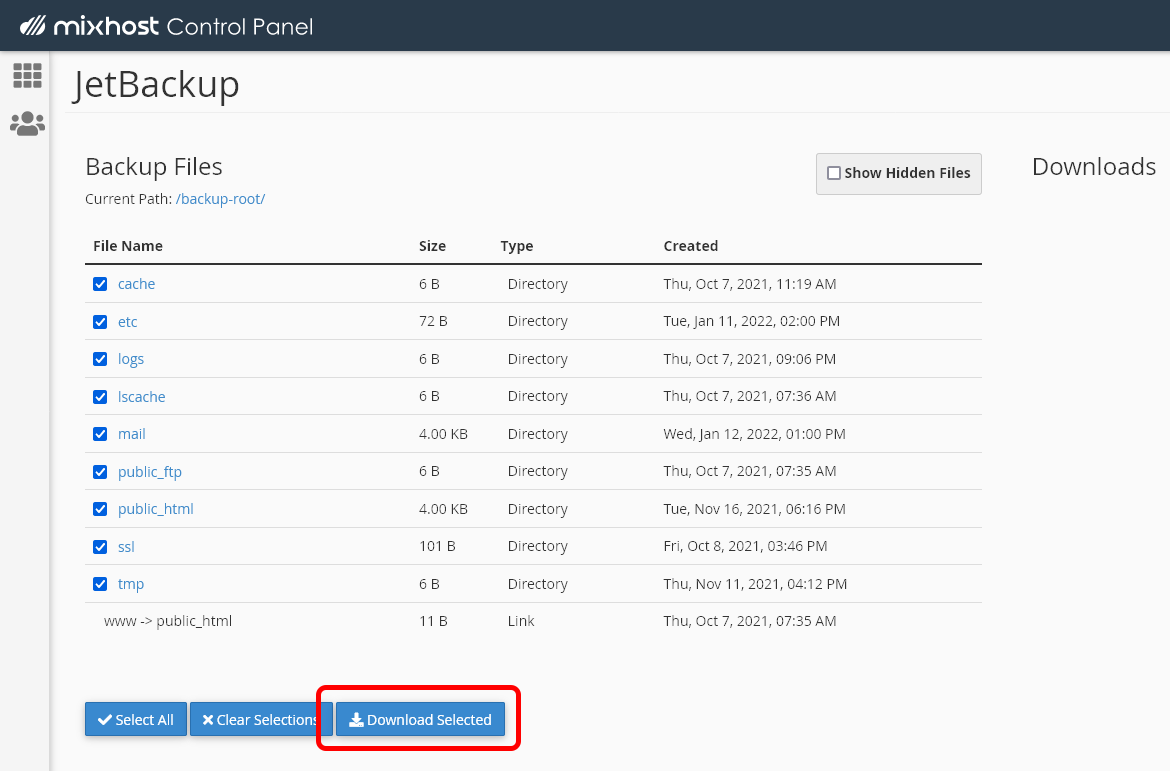This screenshot has height=771, width=1170.
Task: Click the Clear Selections button
Action: (260, 720)
